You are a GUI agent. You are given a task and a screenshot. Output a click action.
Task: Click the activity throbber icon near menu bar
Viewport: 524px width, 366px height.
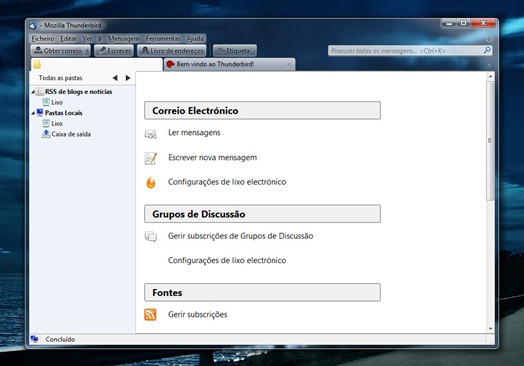coord(489,39)
